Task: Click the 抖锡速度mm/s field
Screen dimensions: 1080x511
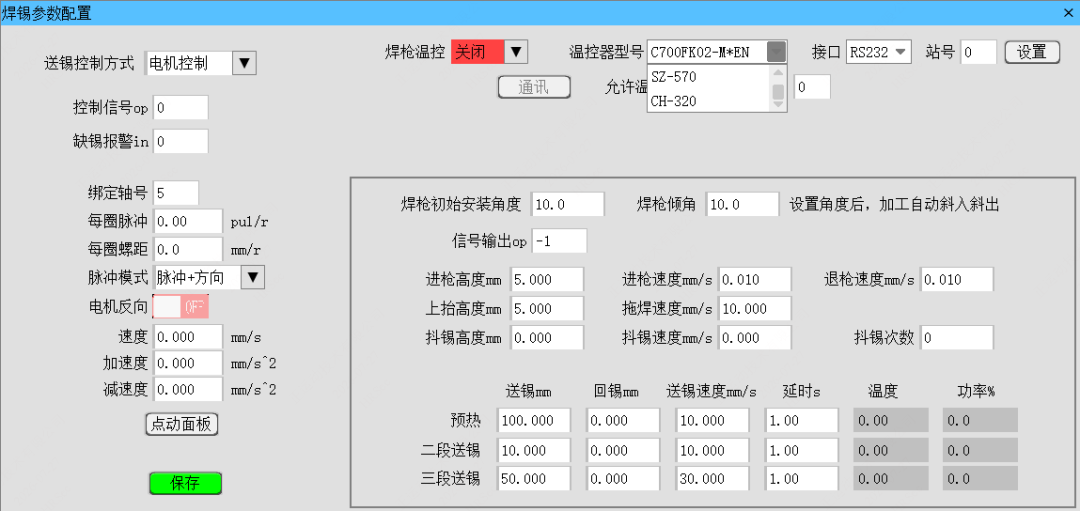Action: click(754, 337)
